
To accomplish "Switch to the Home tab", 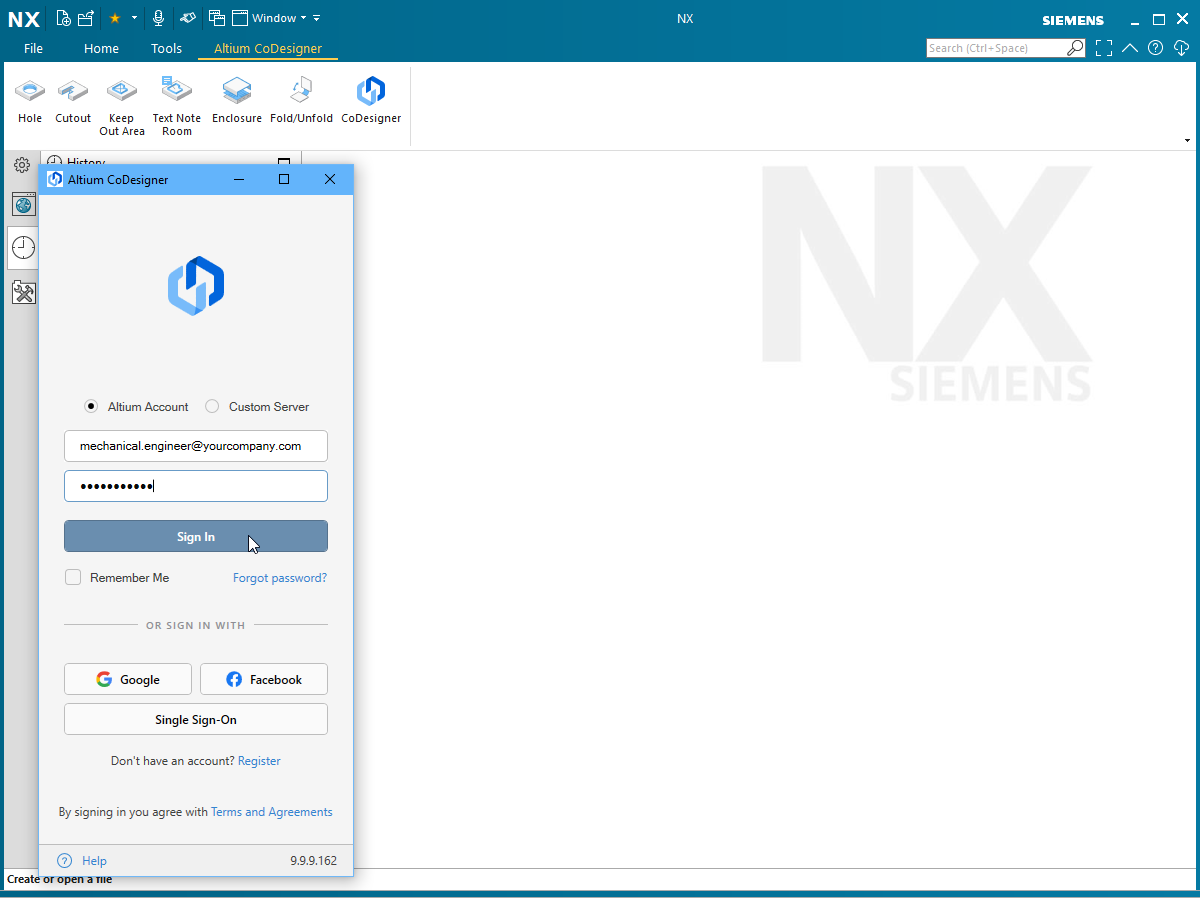I will (101, 48).
